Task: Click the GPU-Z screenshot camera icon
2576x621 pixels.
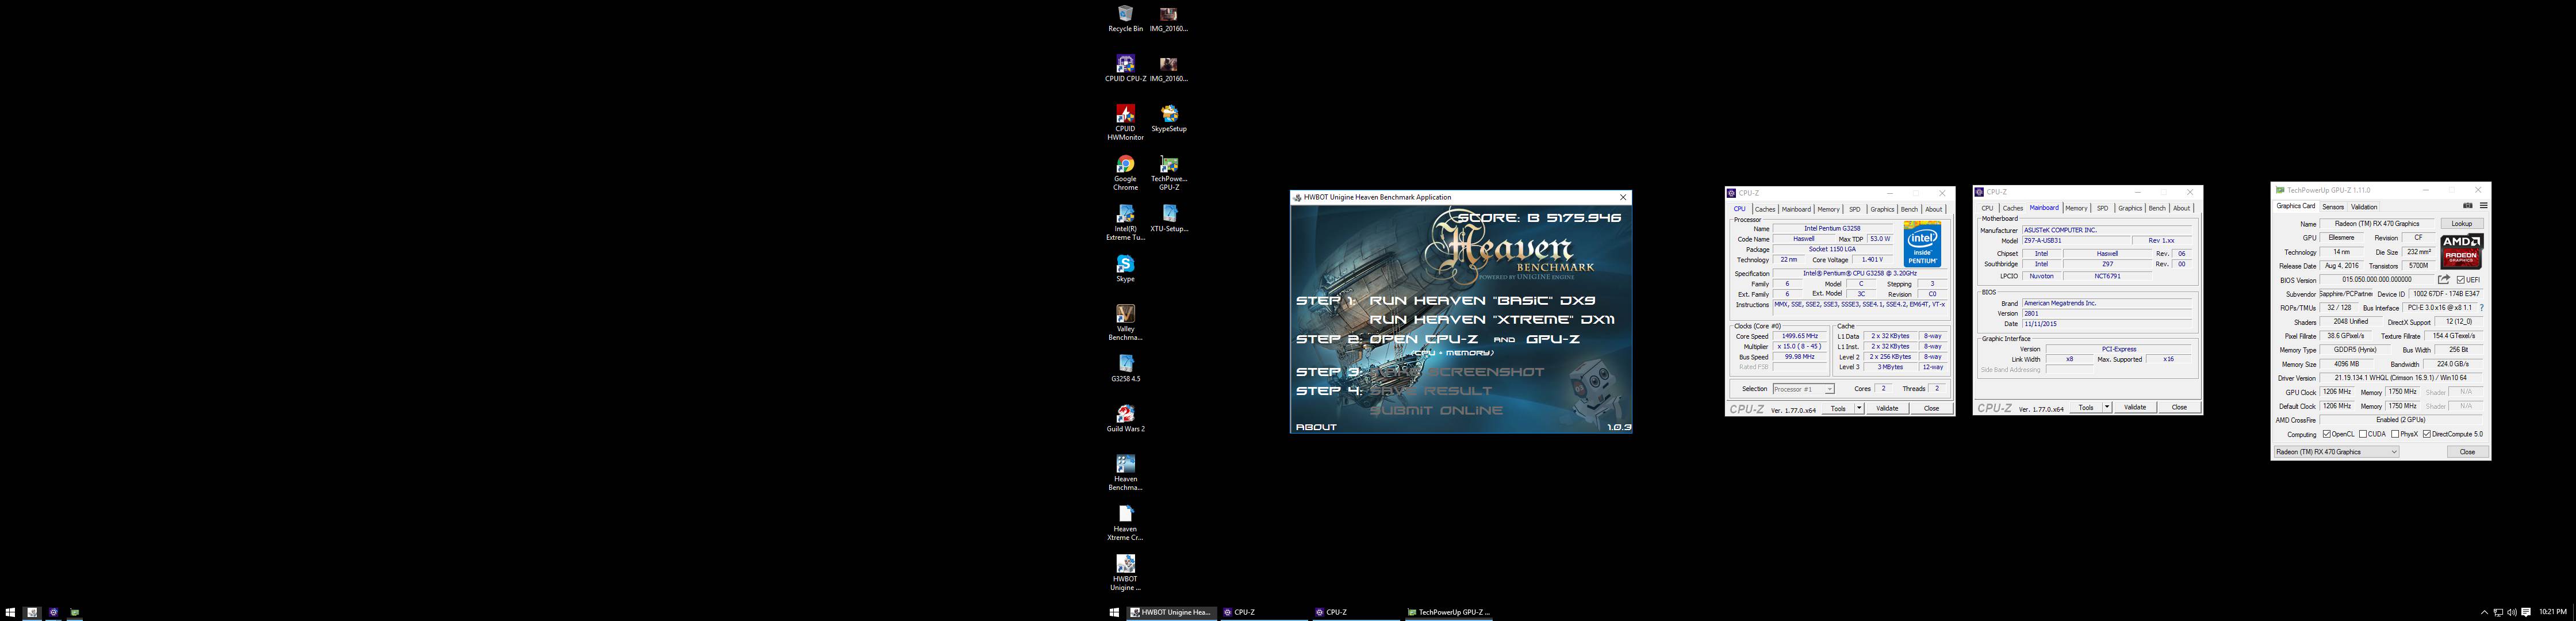Action: [x=2467, y=206]
